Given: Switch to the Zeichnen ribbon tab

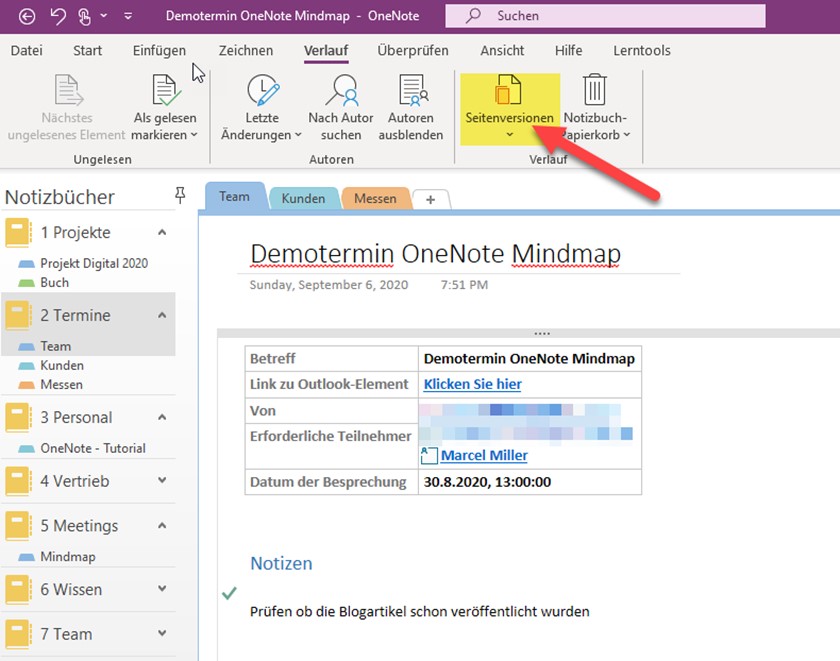Looking at the screenshot, I should pos(245,50).
